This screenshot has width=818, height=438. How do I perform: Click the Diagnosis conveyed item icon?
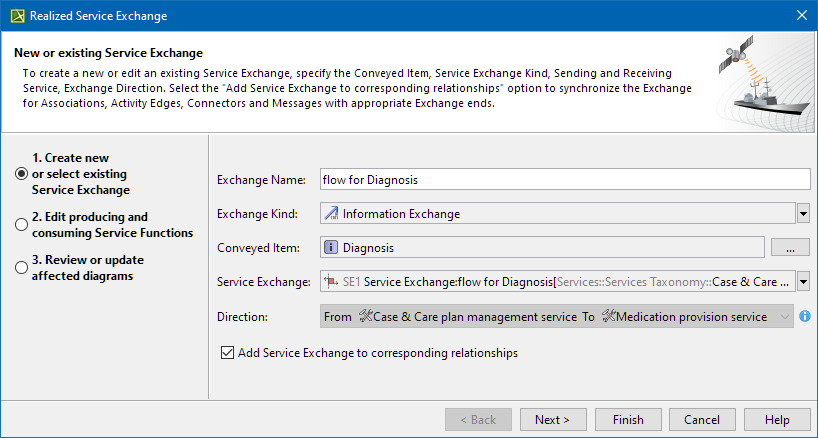click(331, 248)
